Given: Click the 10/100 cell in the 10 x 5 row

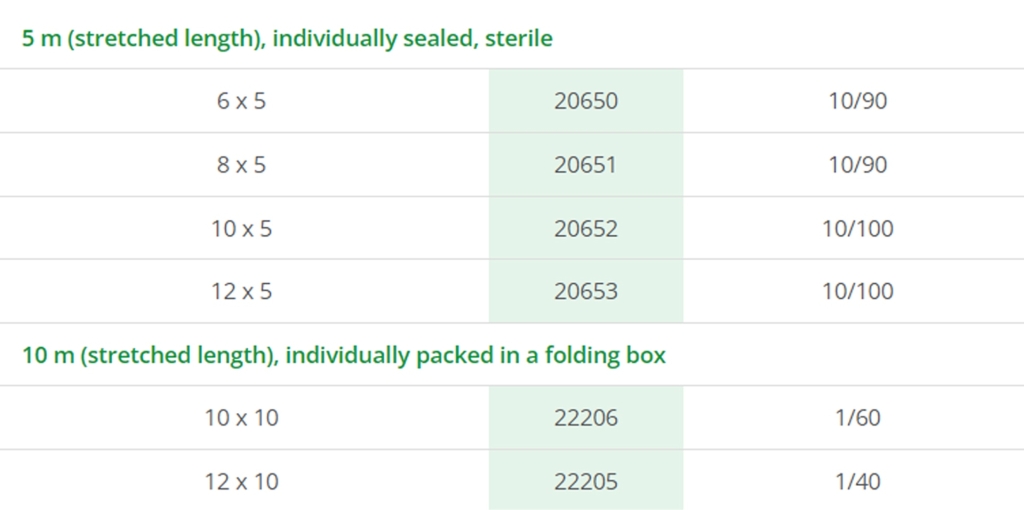Looking at the screenshot, I should (857, 229).
